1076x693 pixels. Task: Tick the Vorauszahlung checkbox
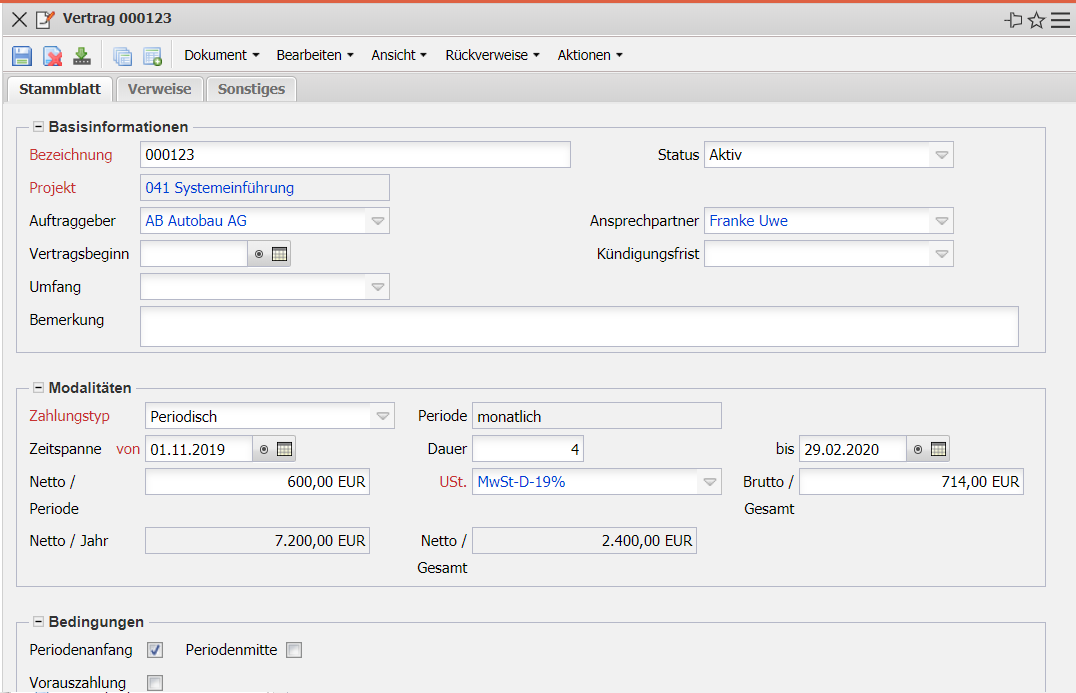155,683
